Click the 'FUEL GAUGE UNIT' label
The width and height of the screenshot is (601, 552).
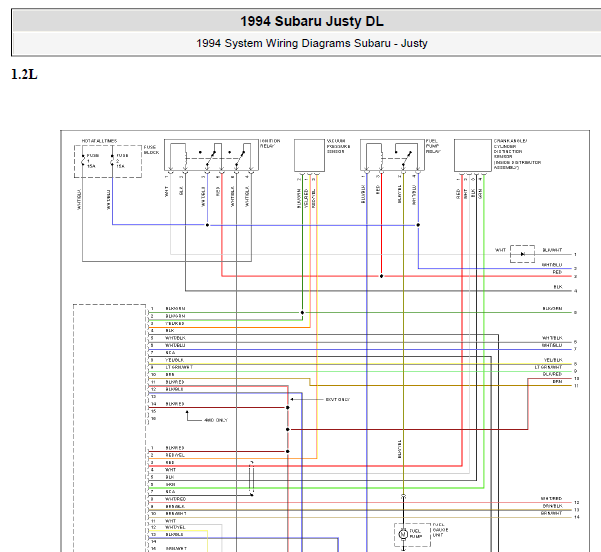click(x=440, y=530)
